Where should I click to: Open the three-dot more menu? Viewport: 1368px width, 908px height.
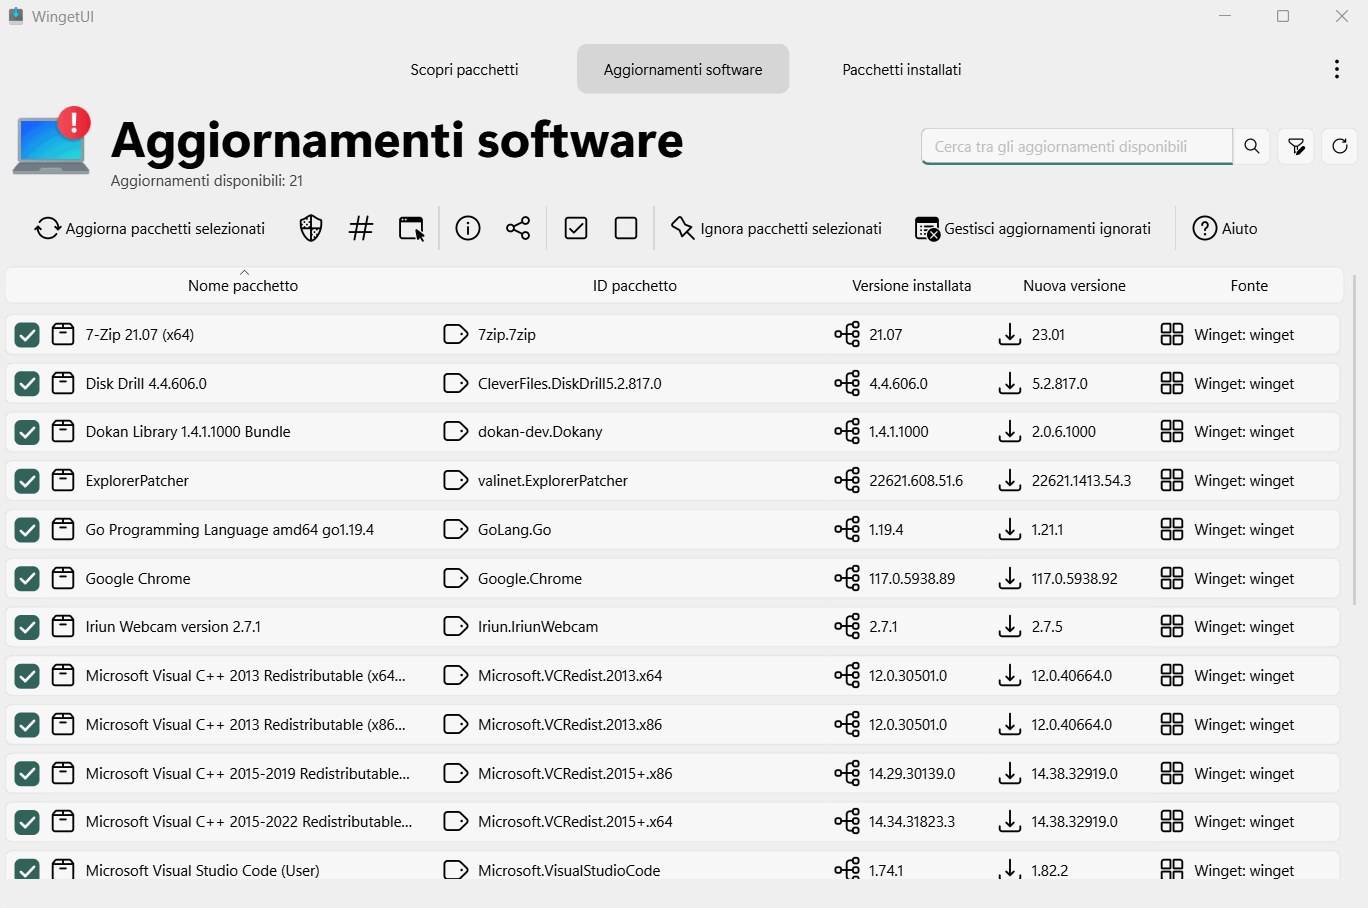1337,69
